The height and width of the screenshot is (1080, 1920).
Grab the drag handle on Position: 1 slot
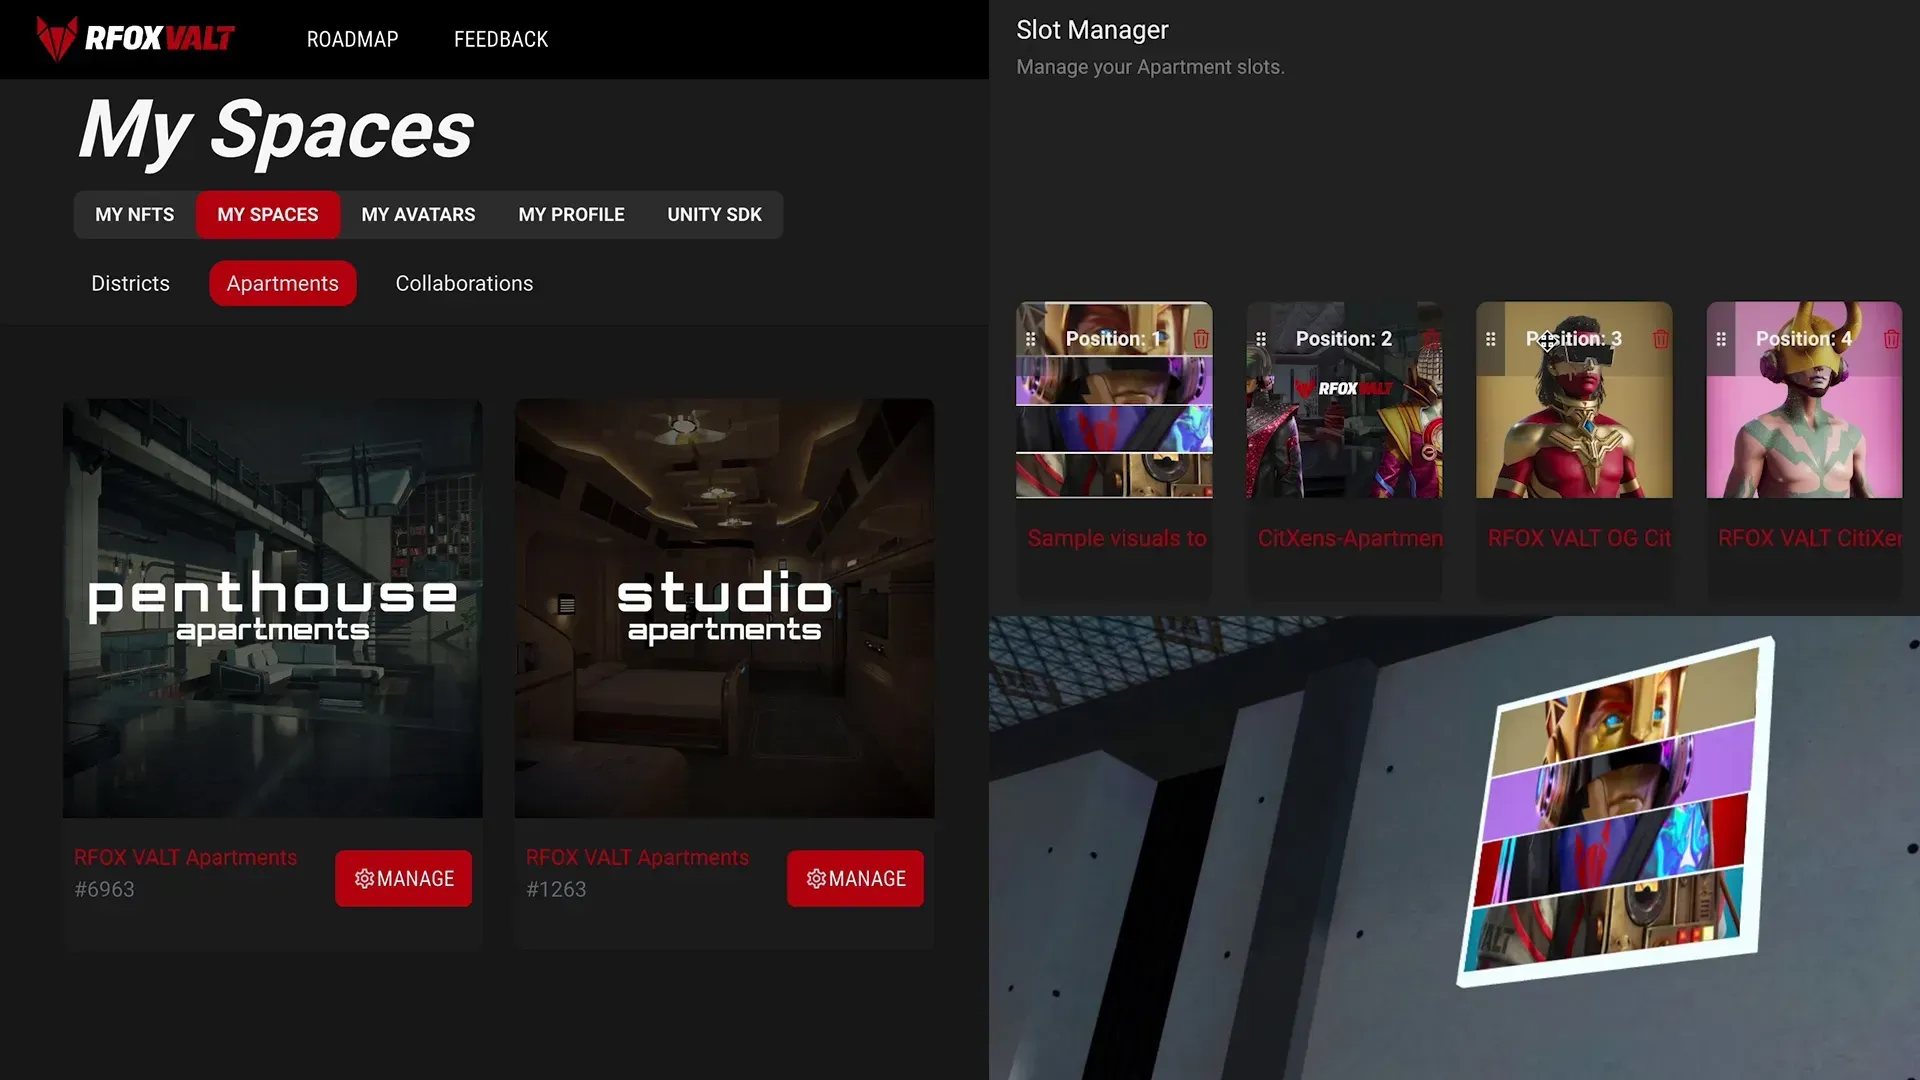click(x=1031, y=339)
